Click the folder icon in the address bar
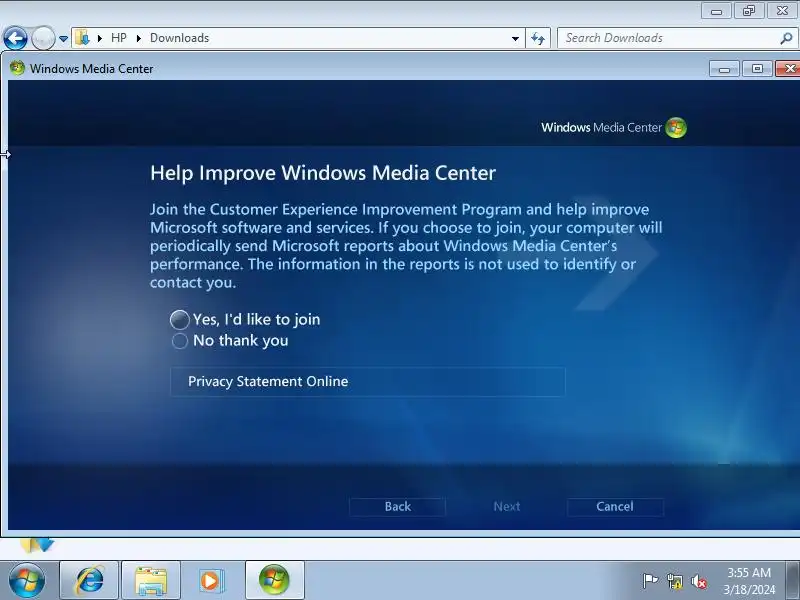Viewport: 800px width, 600px height. 83,38
